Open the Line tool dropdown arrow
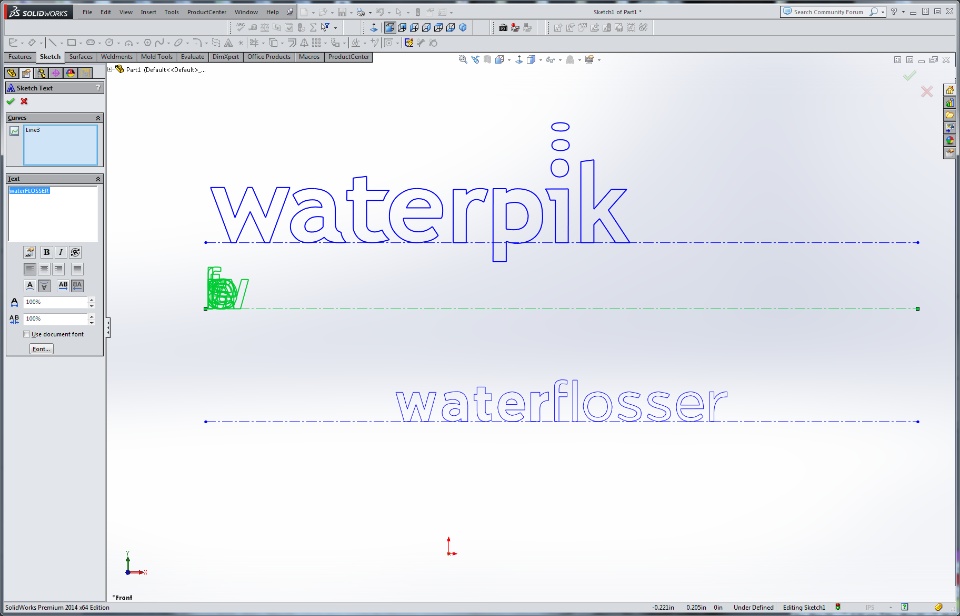960x616 pixels. point(61,43)
